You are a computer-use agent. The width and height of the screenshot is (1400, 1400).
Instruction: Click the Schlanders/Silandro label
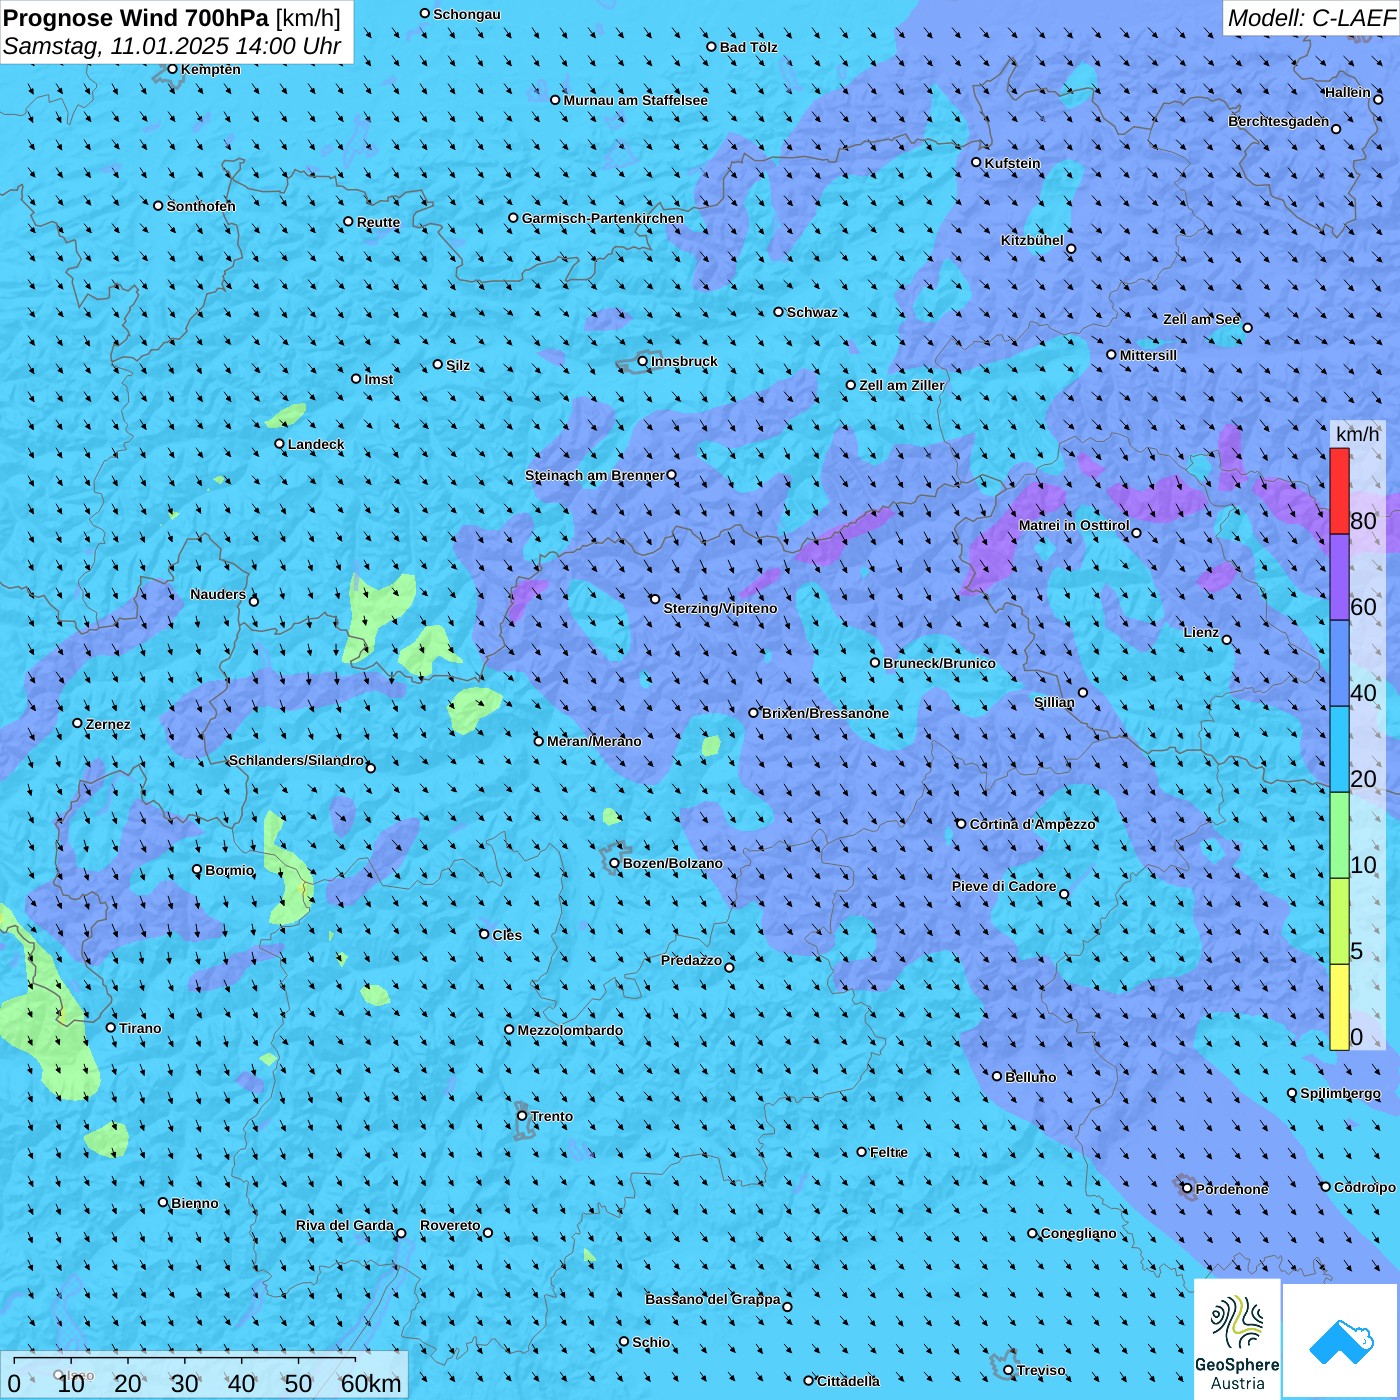pyautogui.click(x=297, y=760)
